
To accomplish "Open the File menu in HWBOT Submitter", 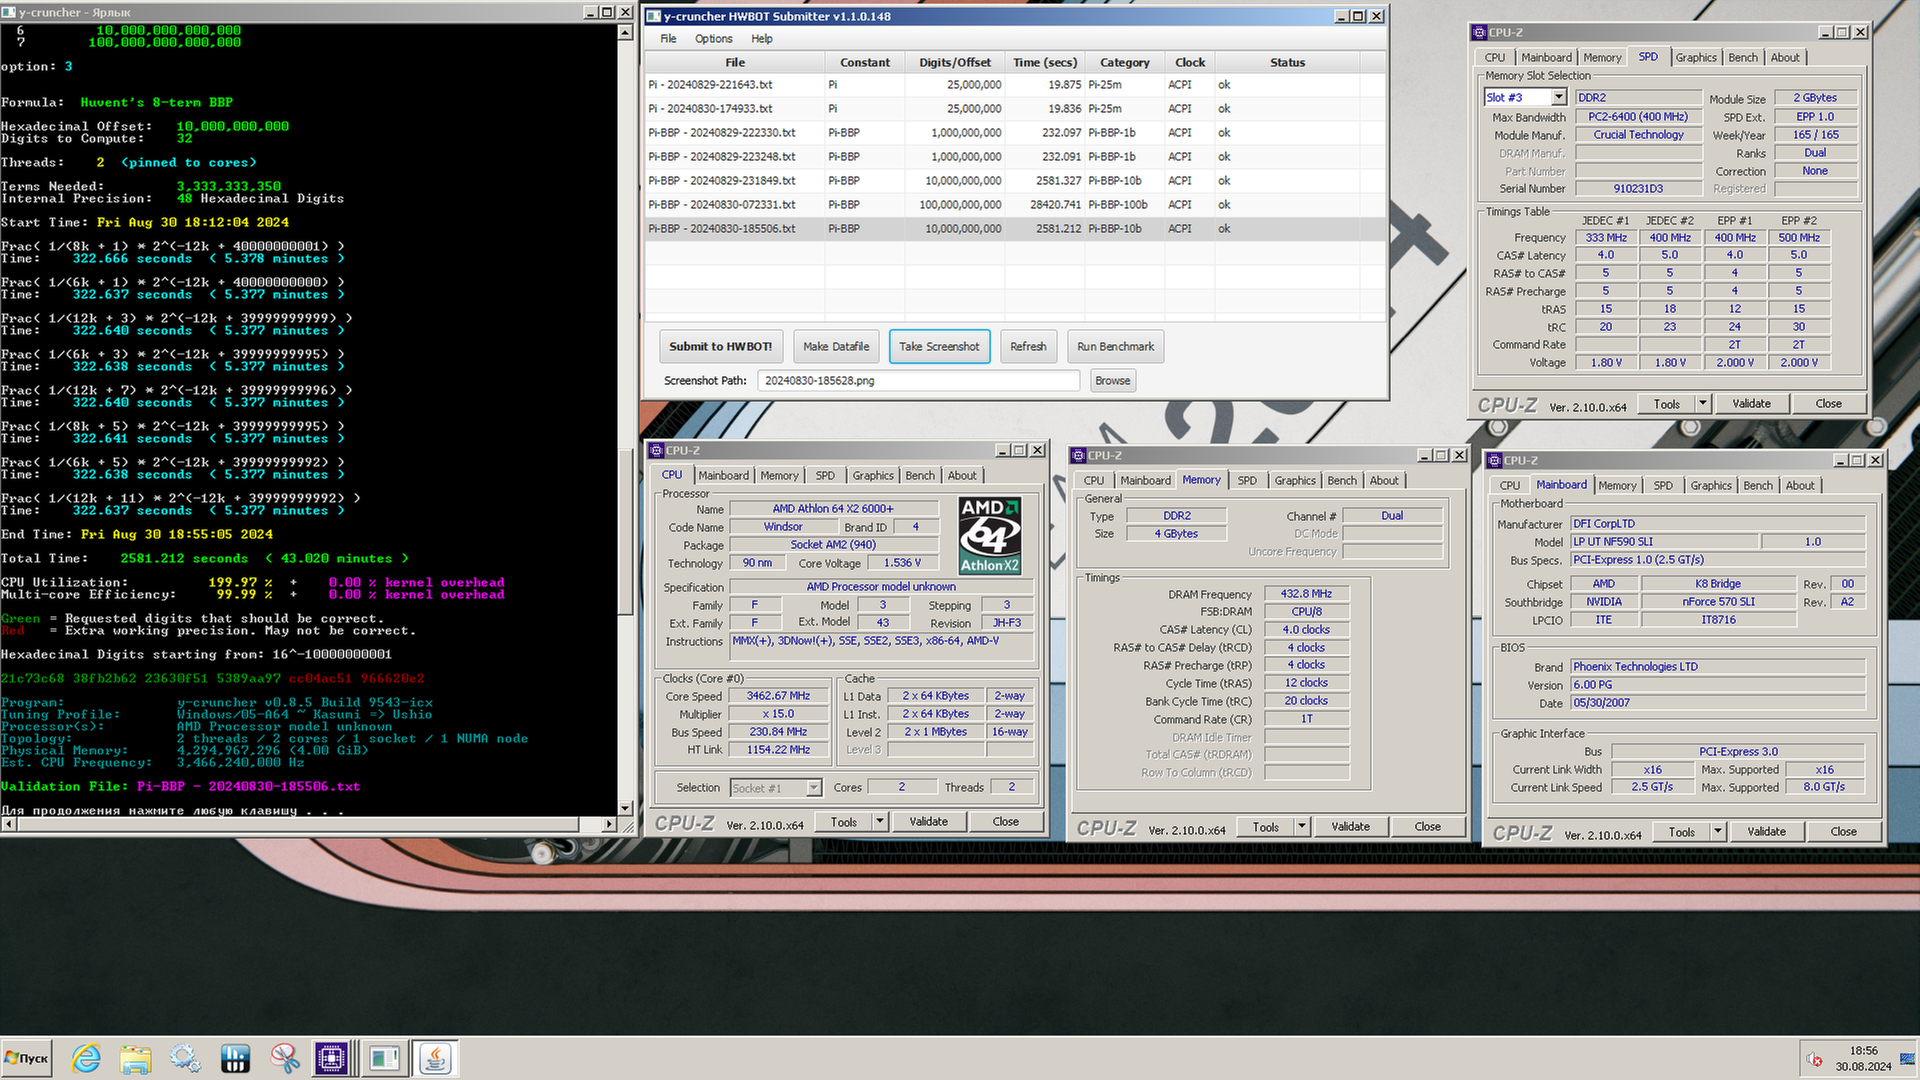I will click(x=668, y=38).
